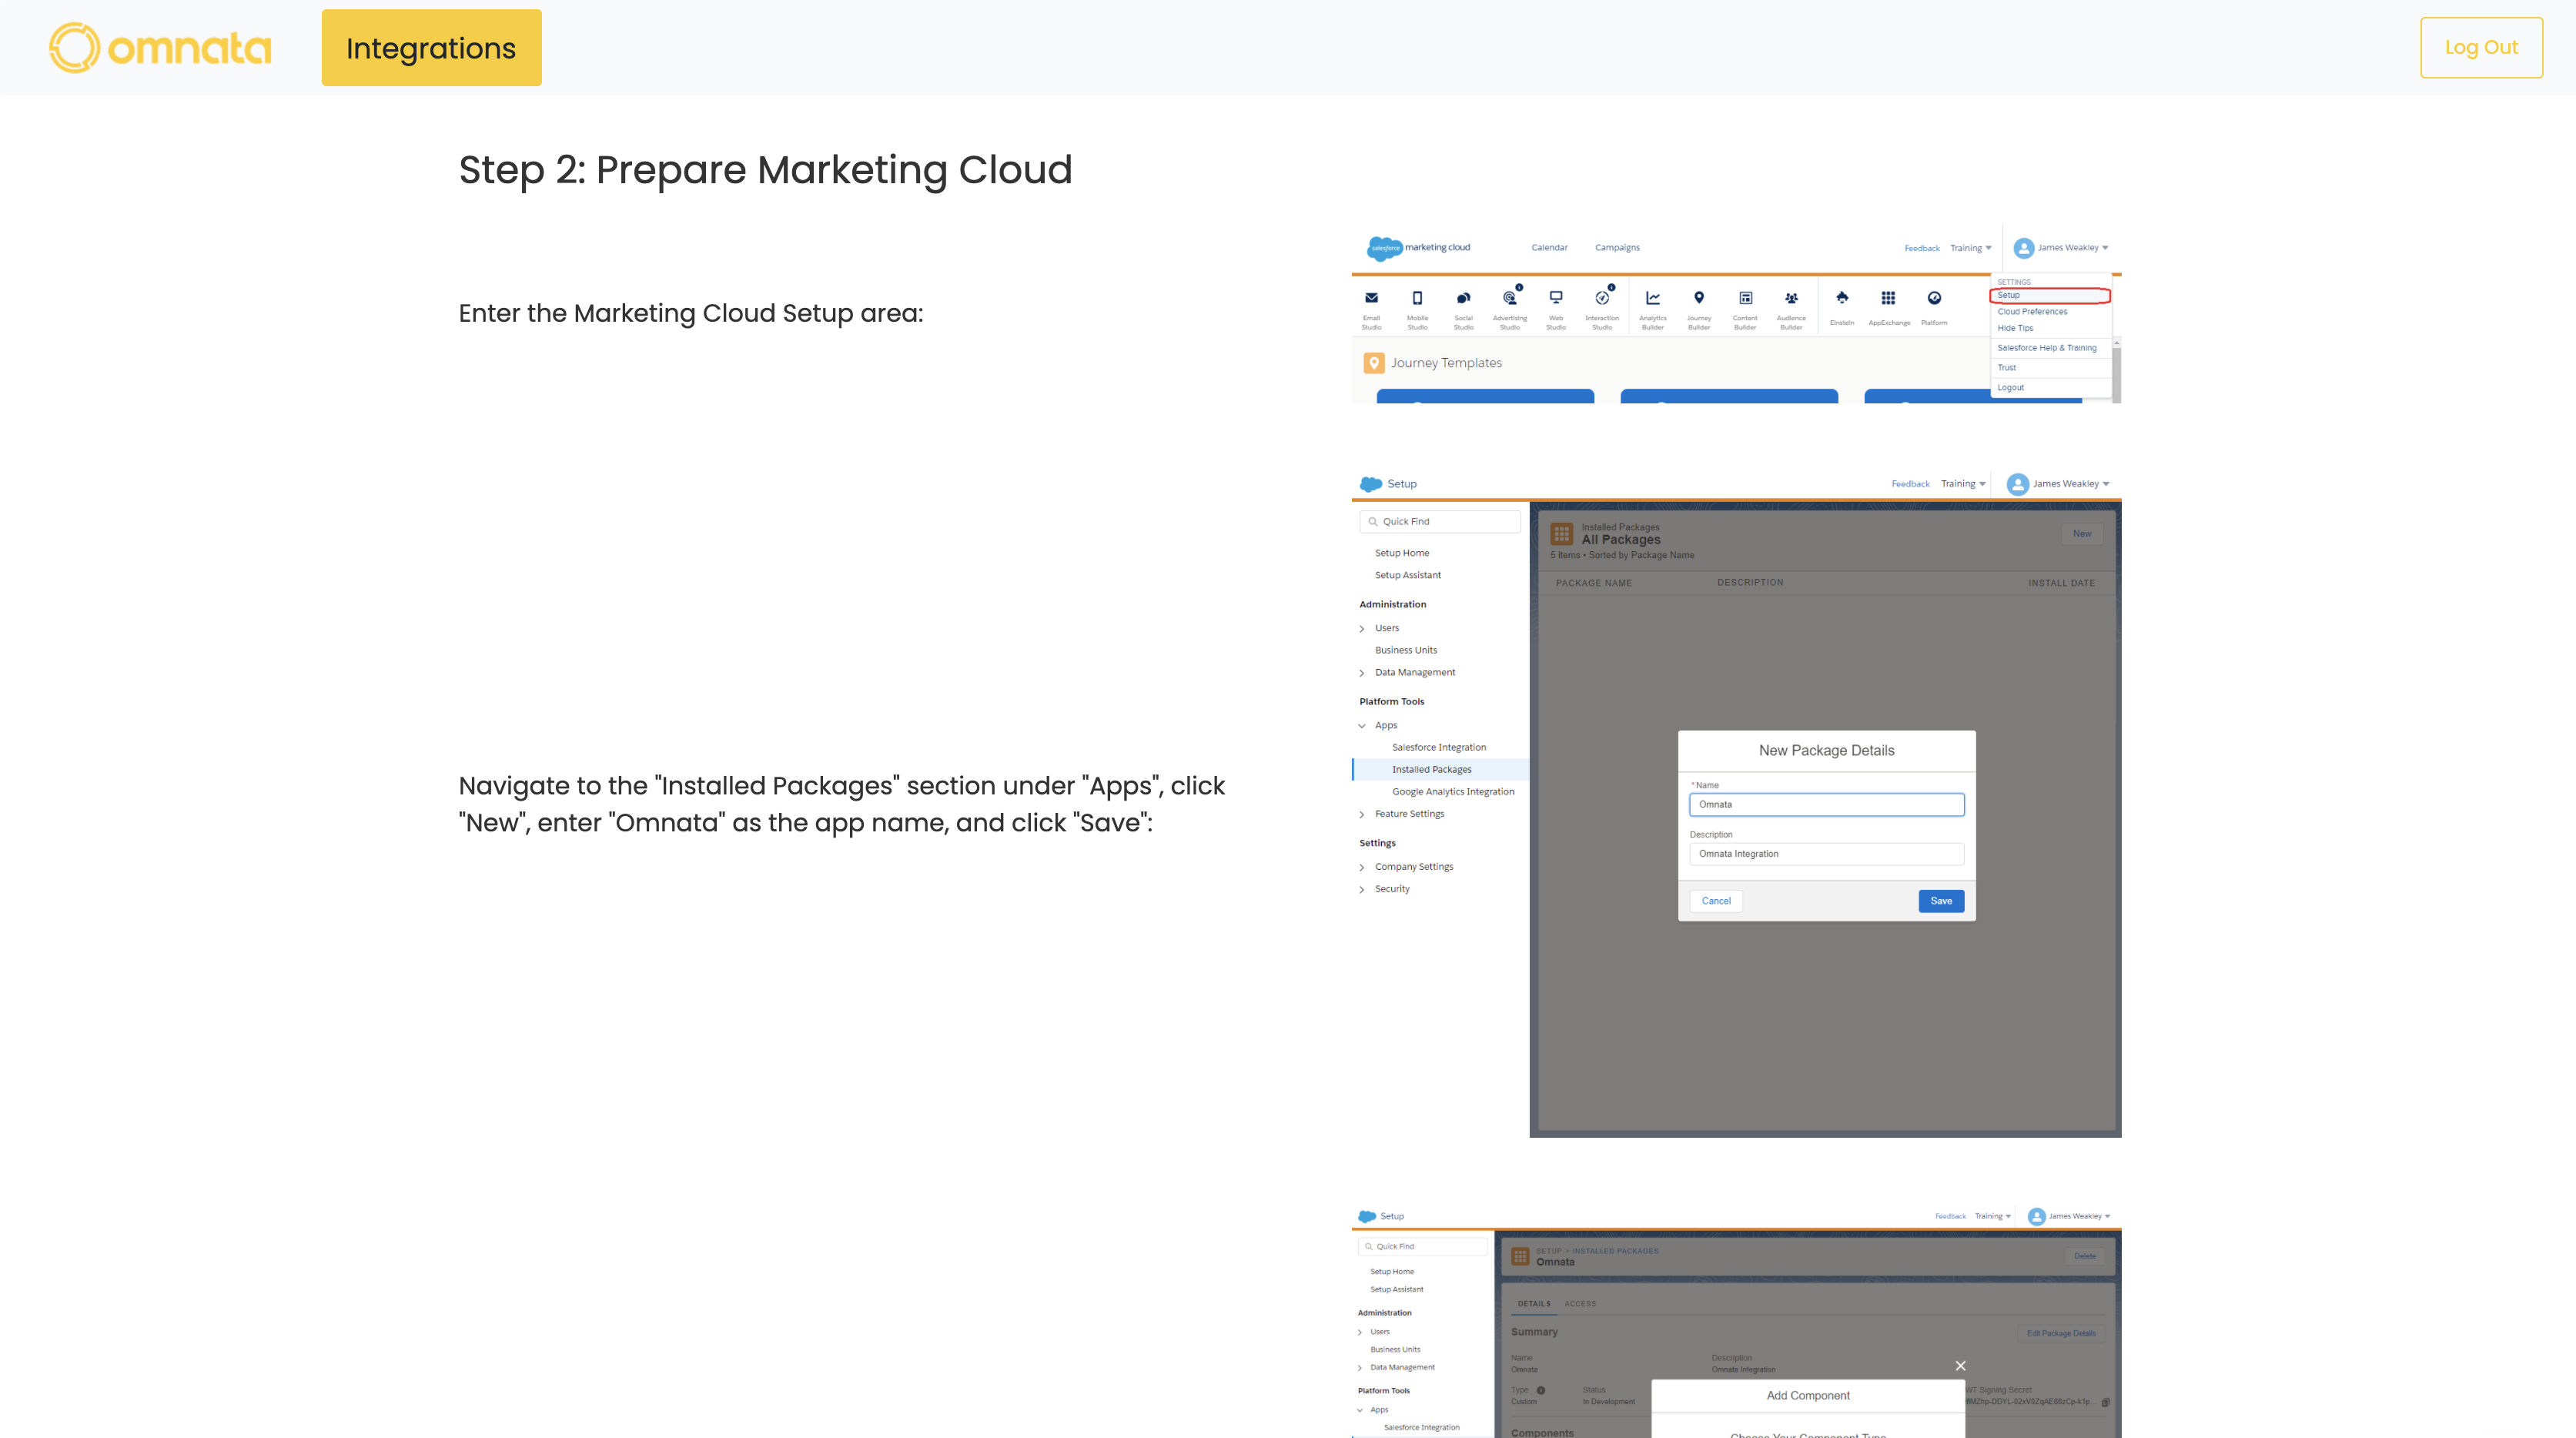The width and height of the screenshot is (2576, 1438).
Task: Select Installed Packages under Apps
Action: pos(1432,770)
